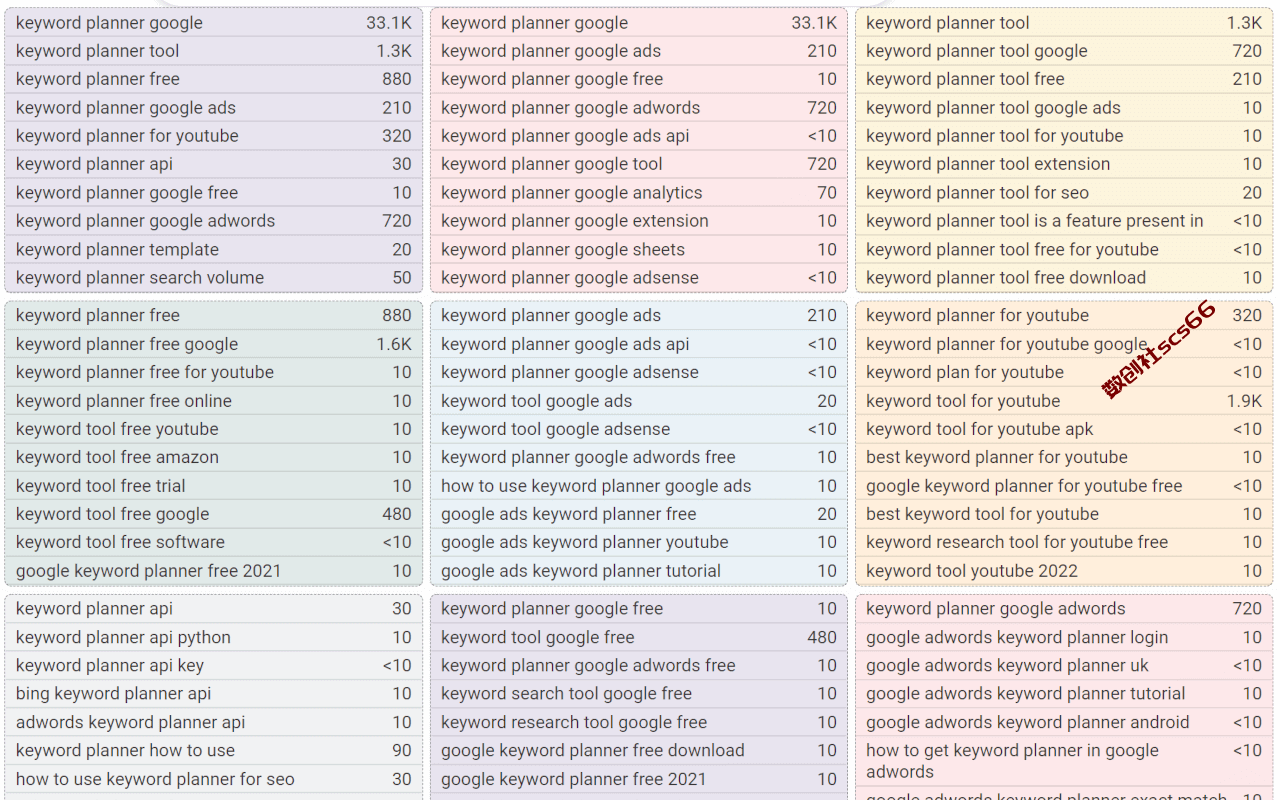Choose 'google adwords keyword planner android' entry
The image size is (1280, 800).
1064,722
